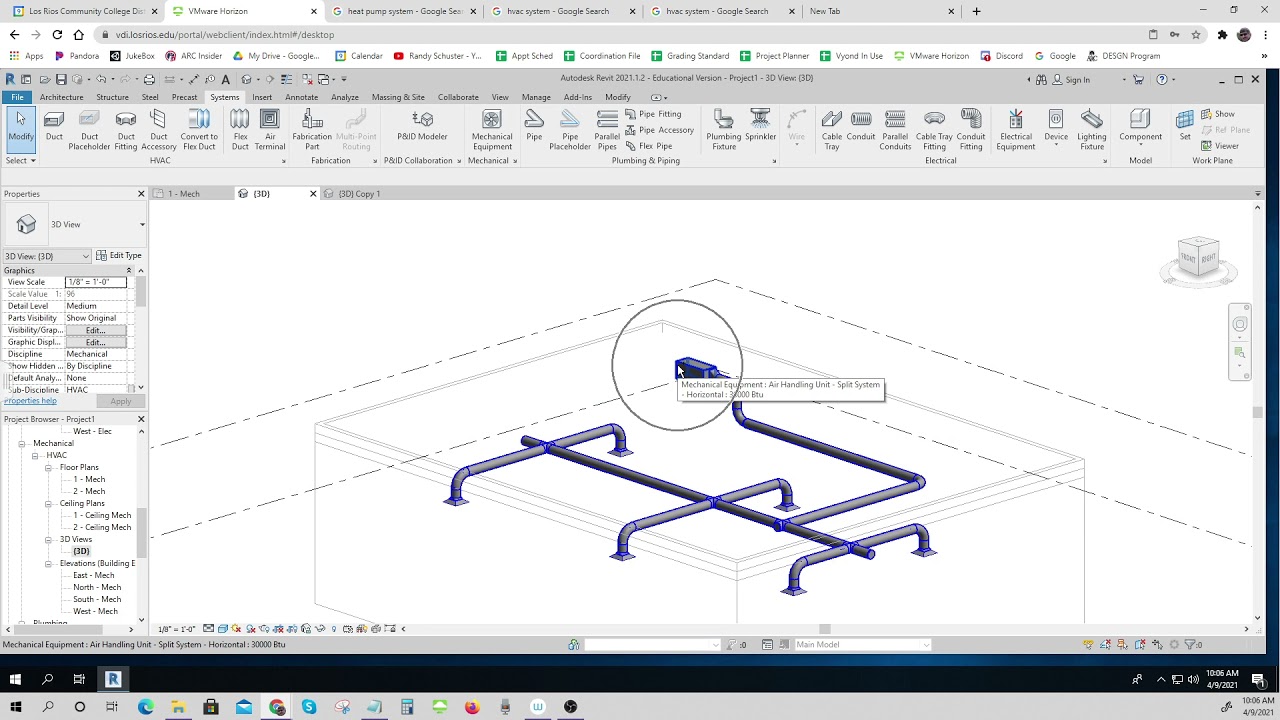
Task: Activate the Pipe tool
Action: [534, 126]
